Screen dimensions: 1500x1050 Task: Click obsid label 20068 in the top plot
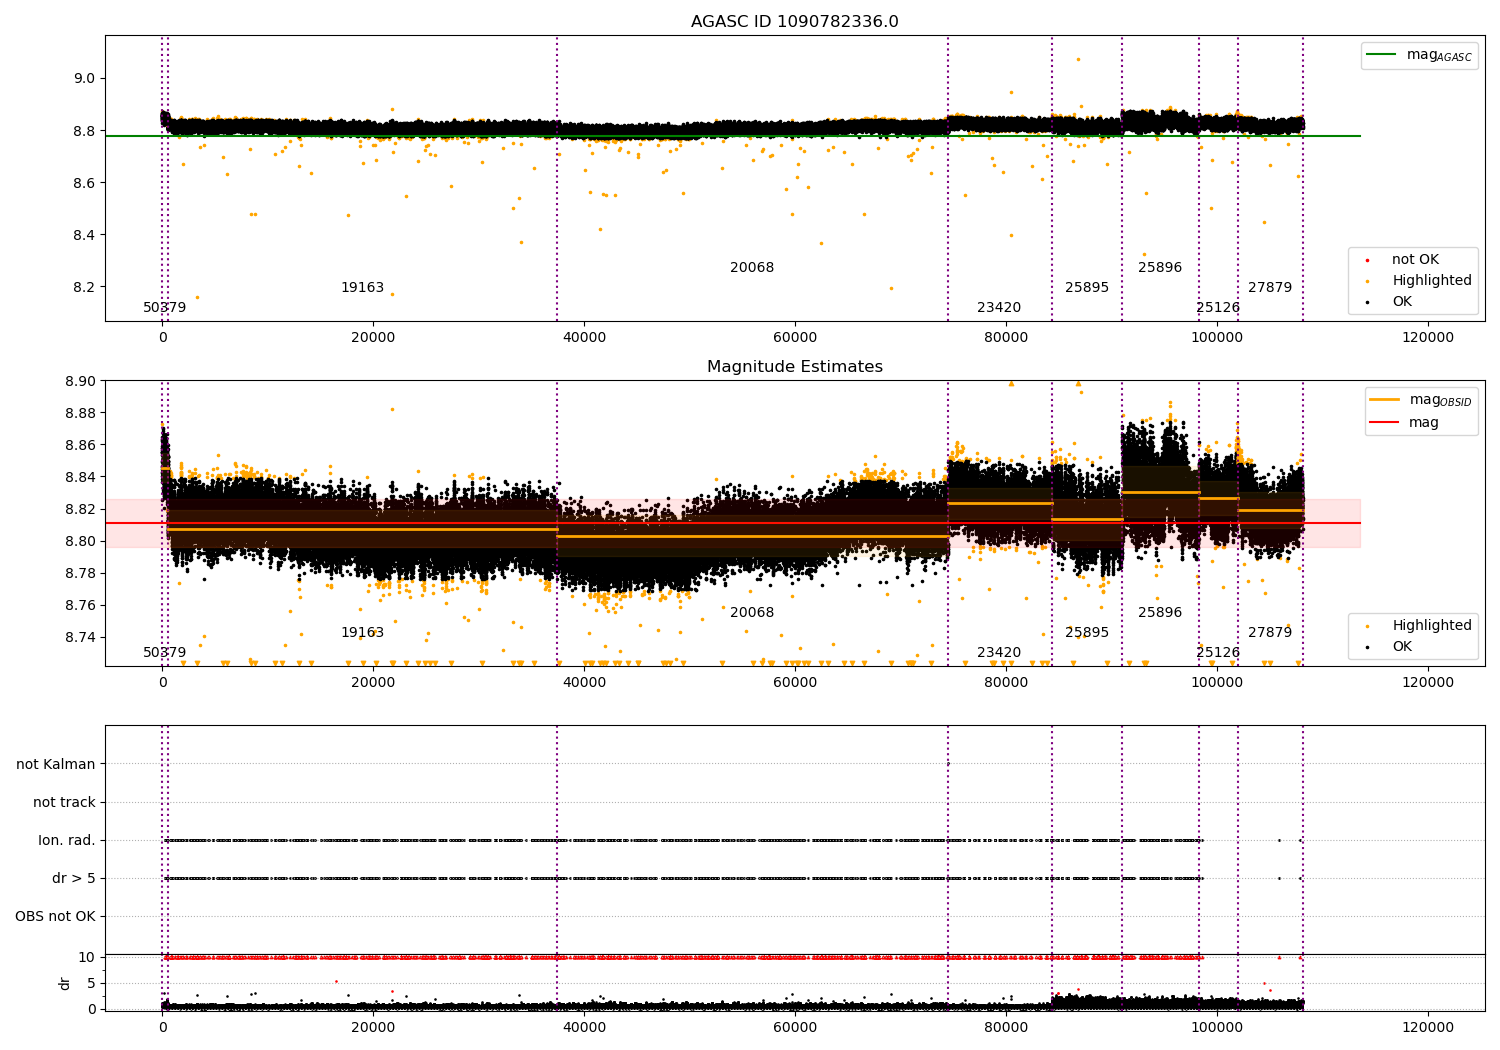coord(752,267)
